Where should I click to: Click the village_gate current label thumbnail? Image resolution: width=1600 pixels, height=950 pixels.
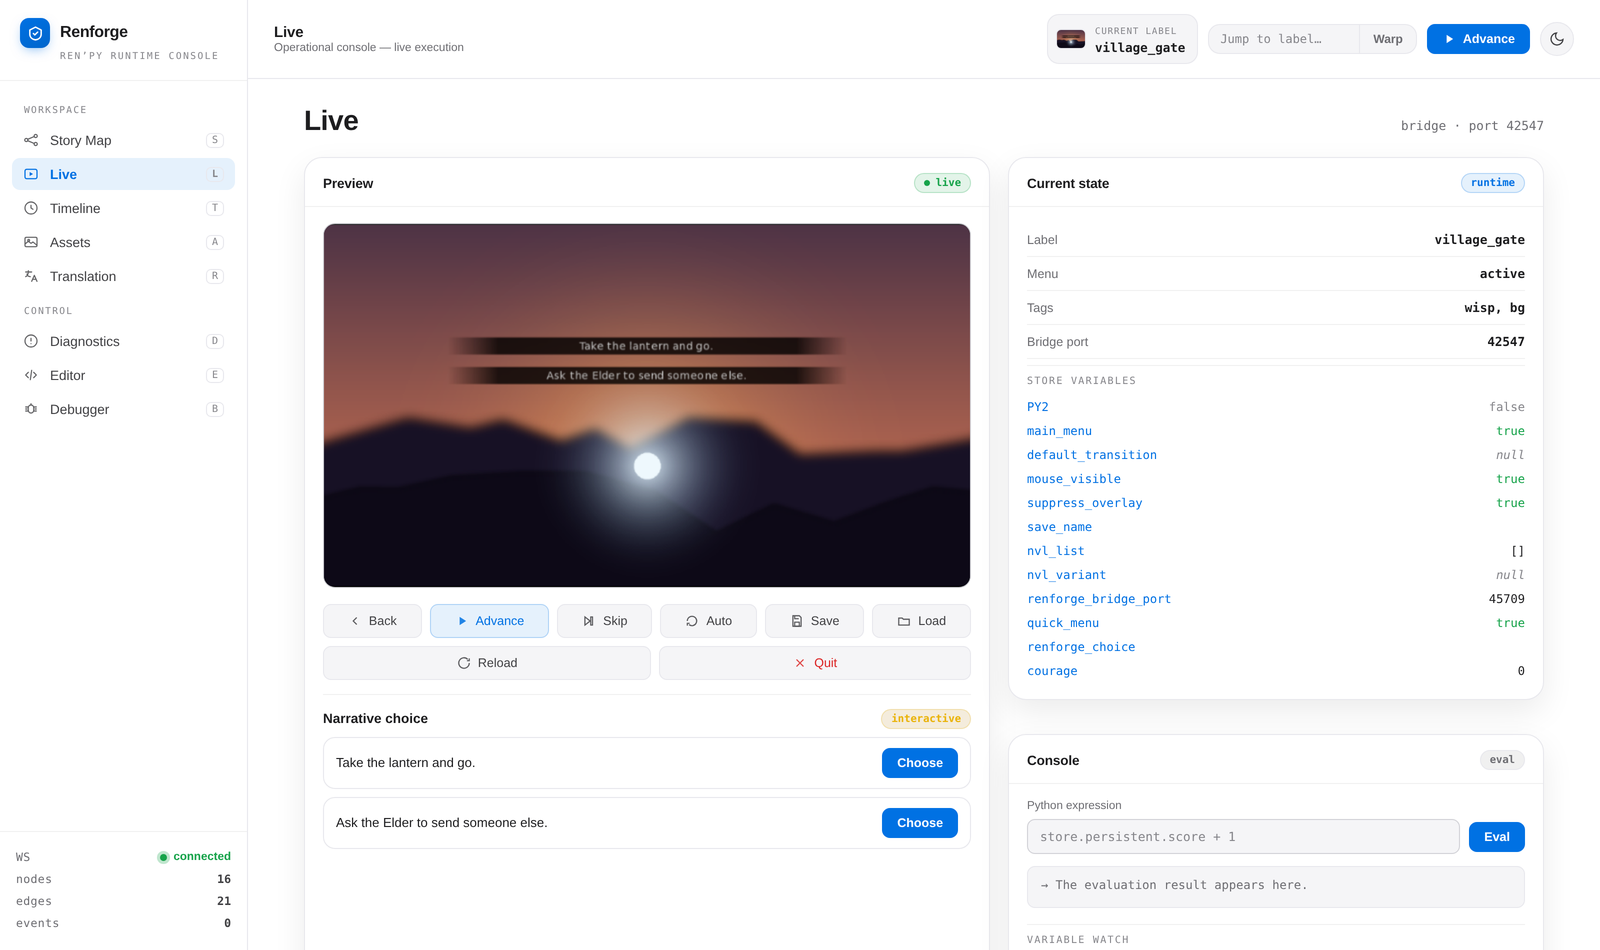coord(1071,39)
